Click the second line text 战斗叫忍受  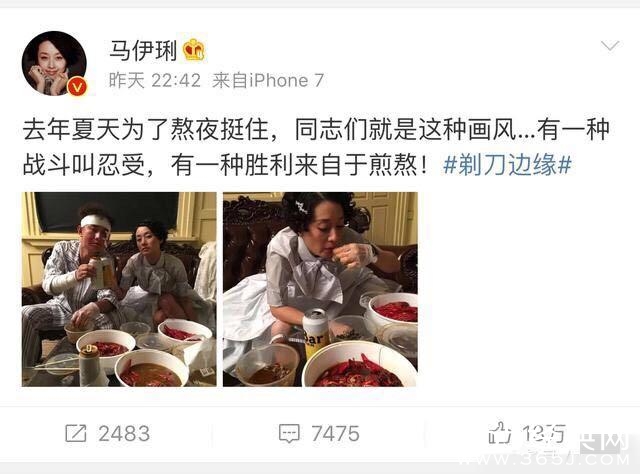point(84,165)
